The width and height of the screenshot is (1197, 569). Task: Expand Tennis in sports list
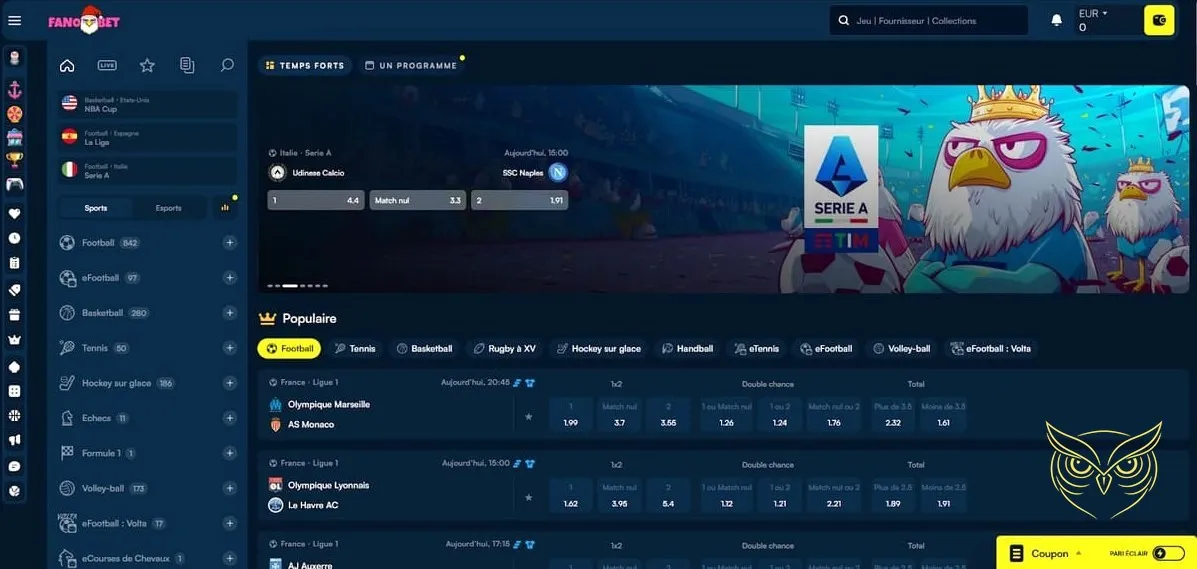click(x=230, y=348)
